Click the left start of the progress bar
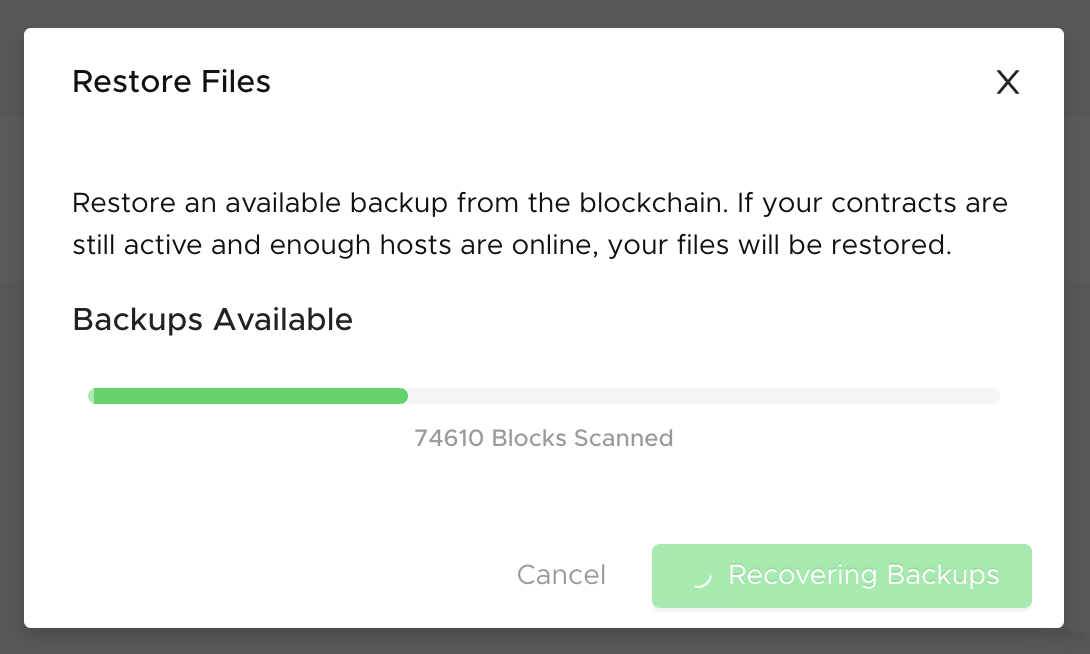Viewport: 1090px width, 654px height. tap(94, 396)
